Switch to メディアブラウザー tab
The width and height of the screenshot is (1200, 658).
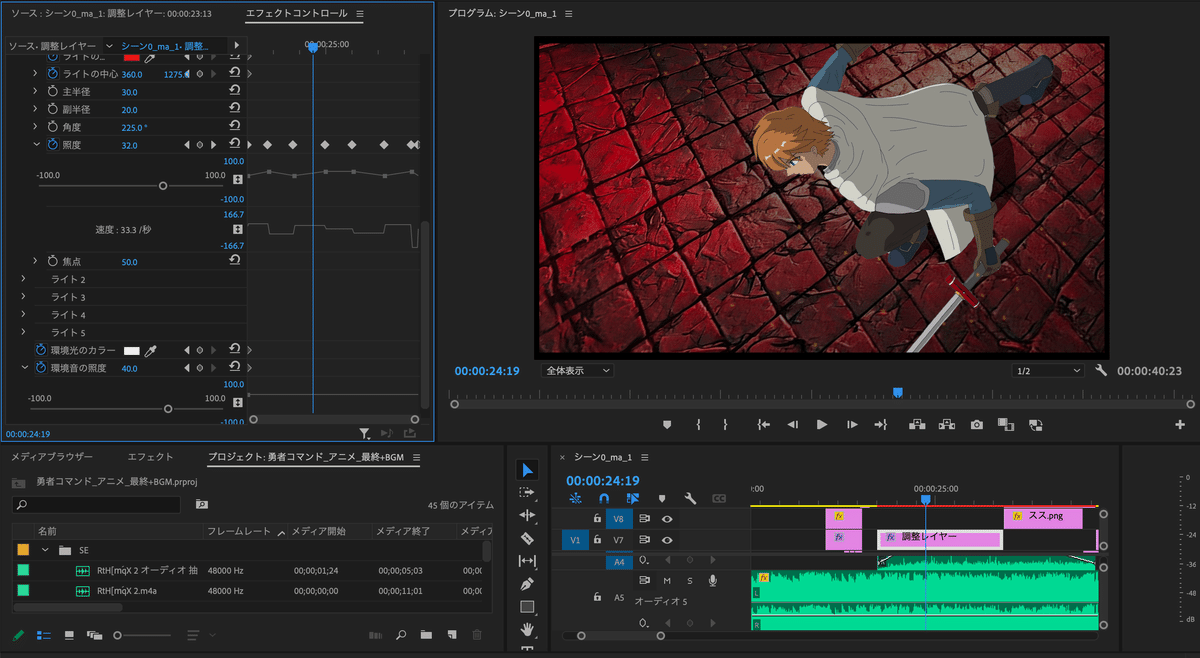point(51,457)
